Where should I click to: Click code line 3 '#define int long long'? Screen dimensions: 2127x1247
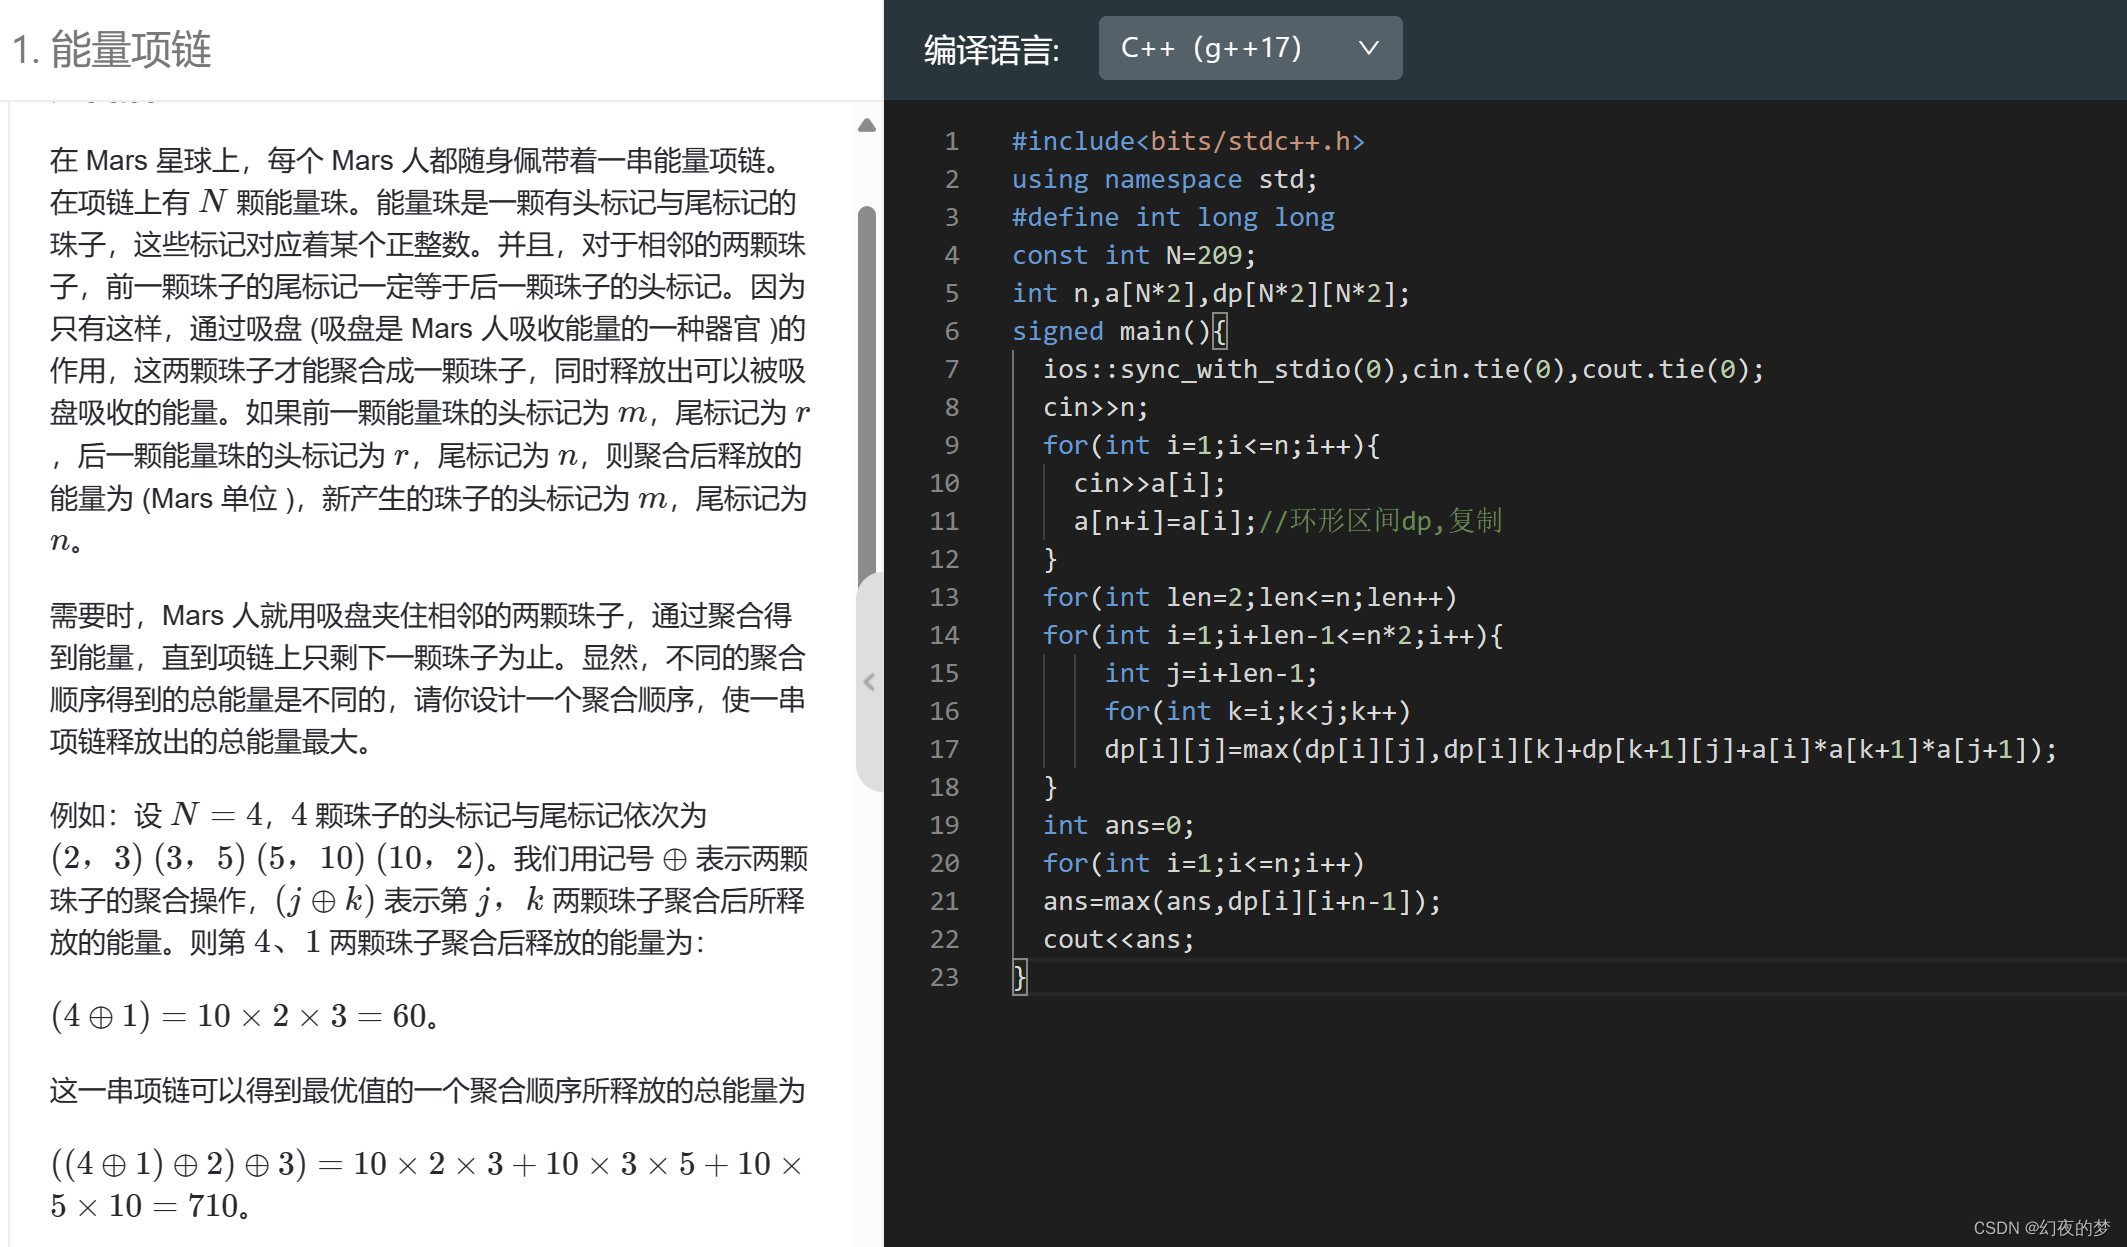point(1173,217)
